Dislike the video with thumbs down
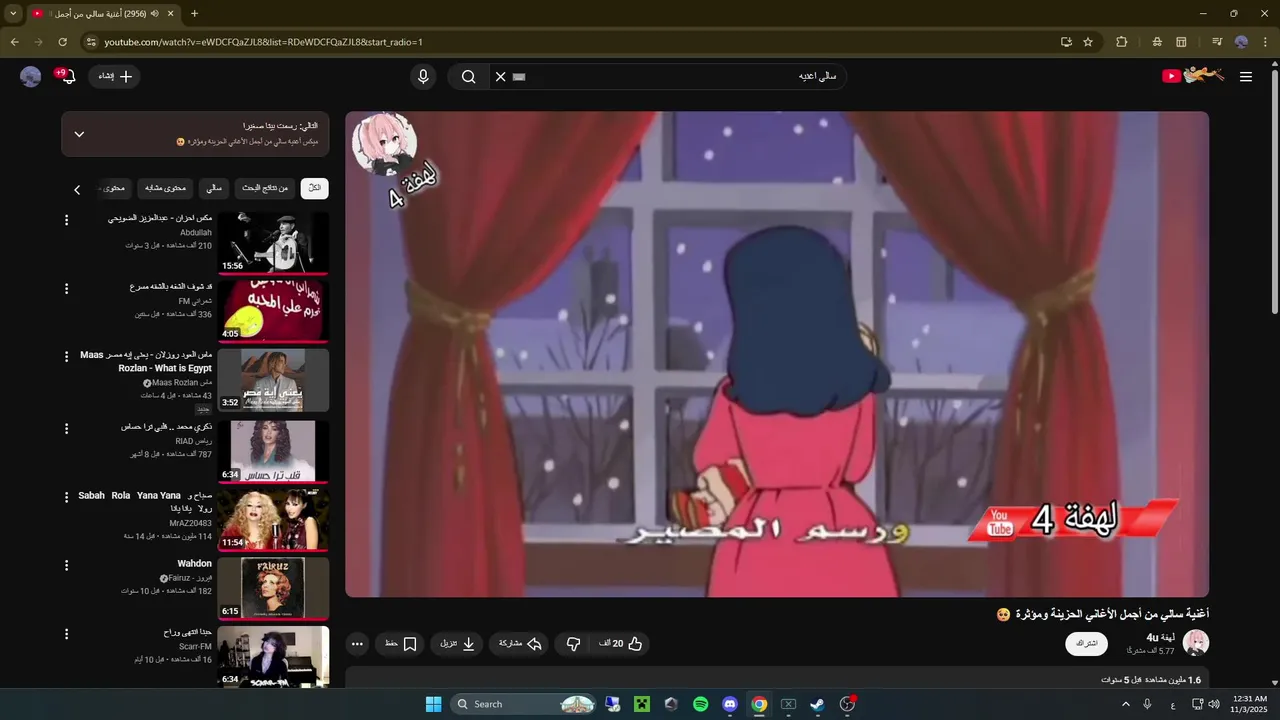Viewport: 1280px width, 720px height. [573, 644]
